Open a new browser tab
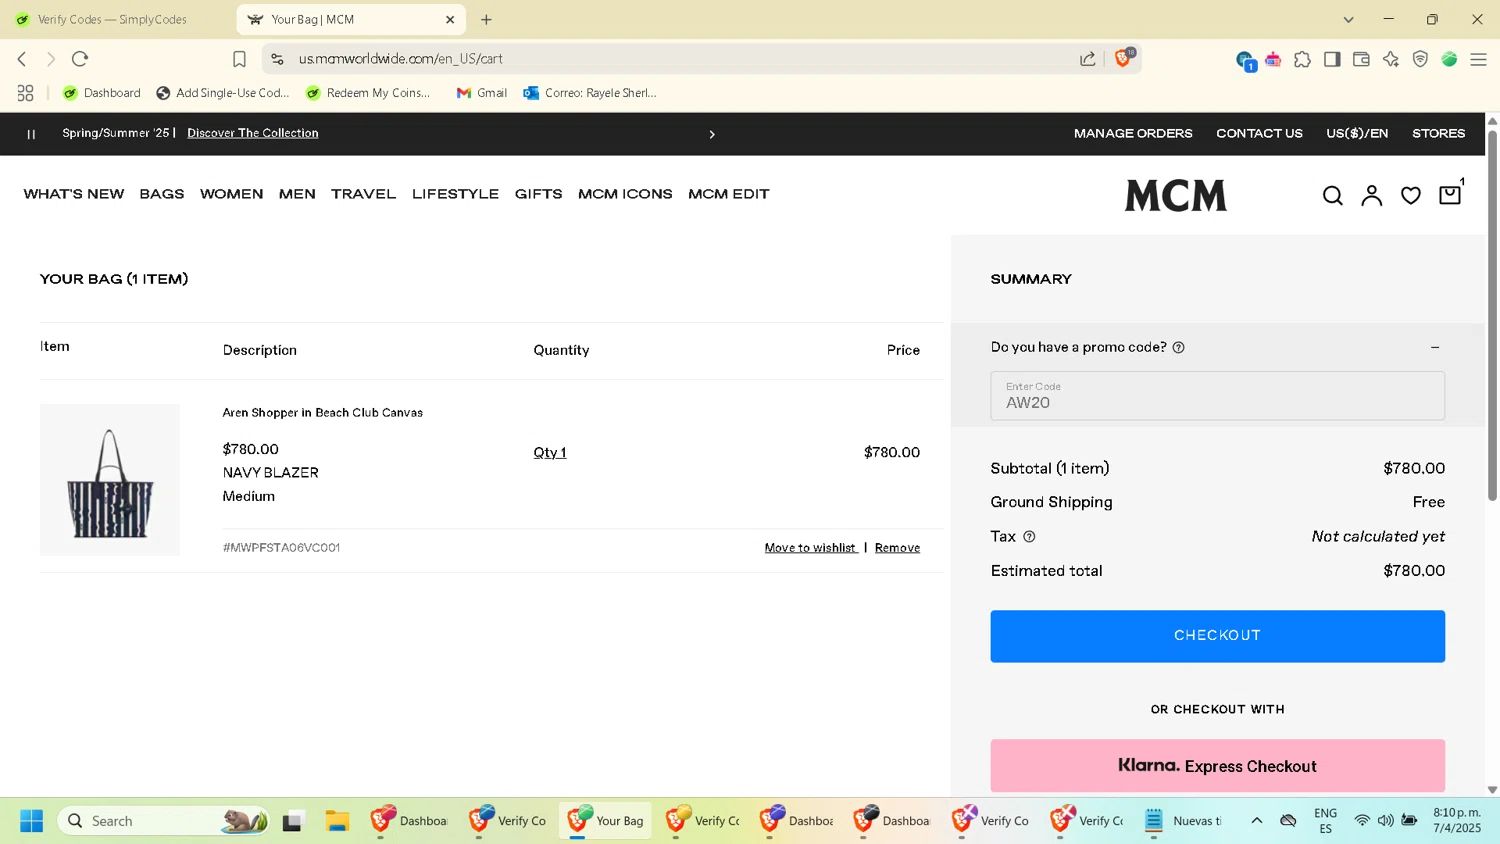The width and height of the screenshot is (1500, 844). (486, 20)
